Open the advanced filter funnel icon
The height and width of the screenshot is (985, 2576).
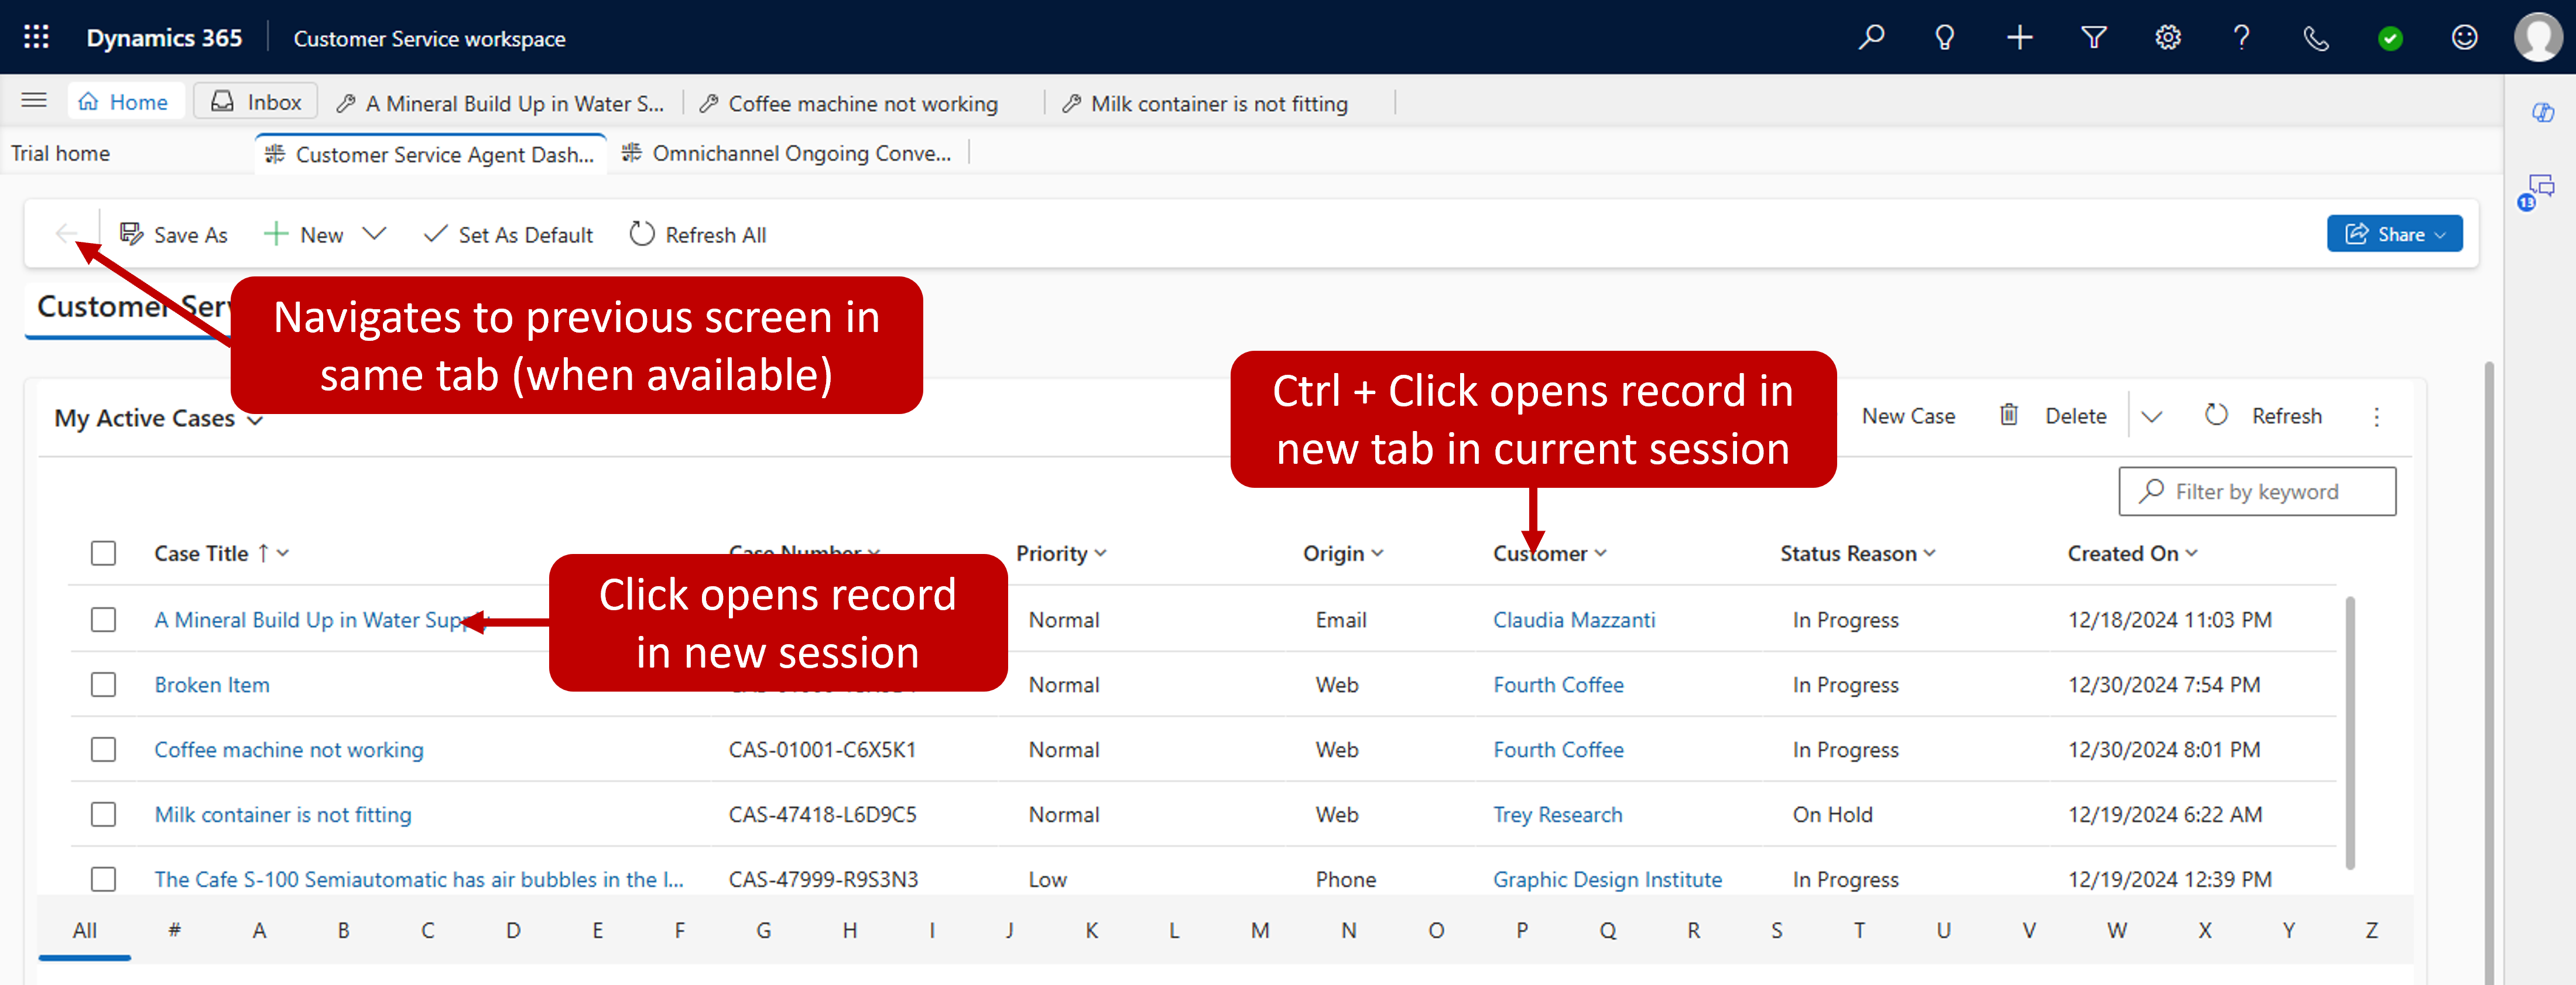[2094, 37]
